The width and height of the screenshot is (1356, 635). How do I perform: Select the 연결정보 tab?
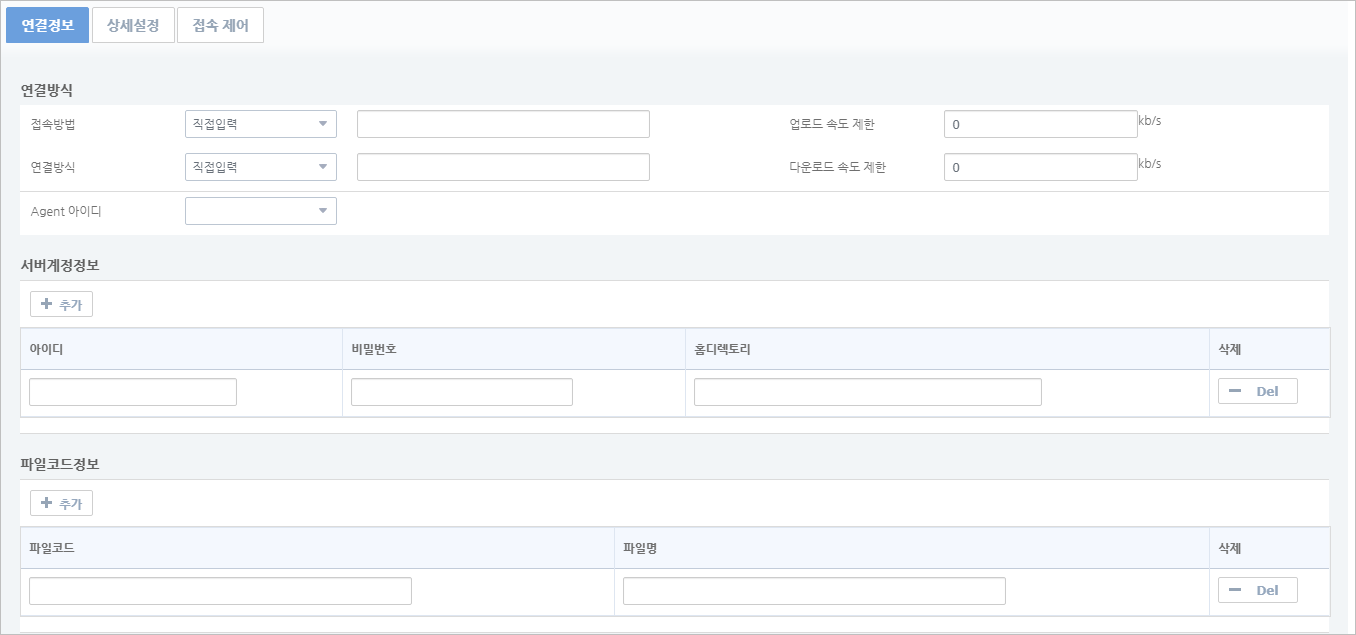[x=48, y=26]
